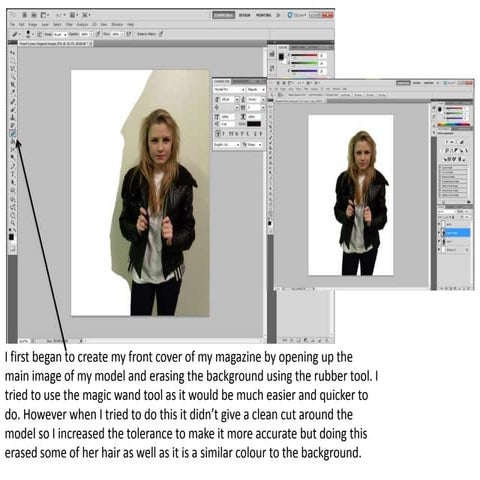
Task: Select the Eyedropper tool in left toolbar
Action: click(x=12, y=92)
